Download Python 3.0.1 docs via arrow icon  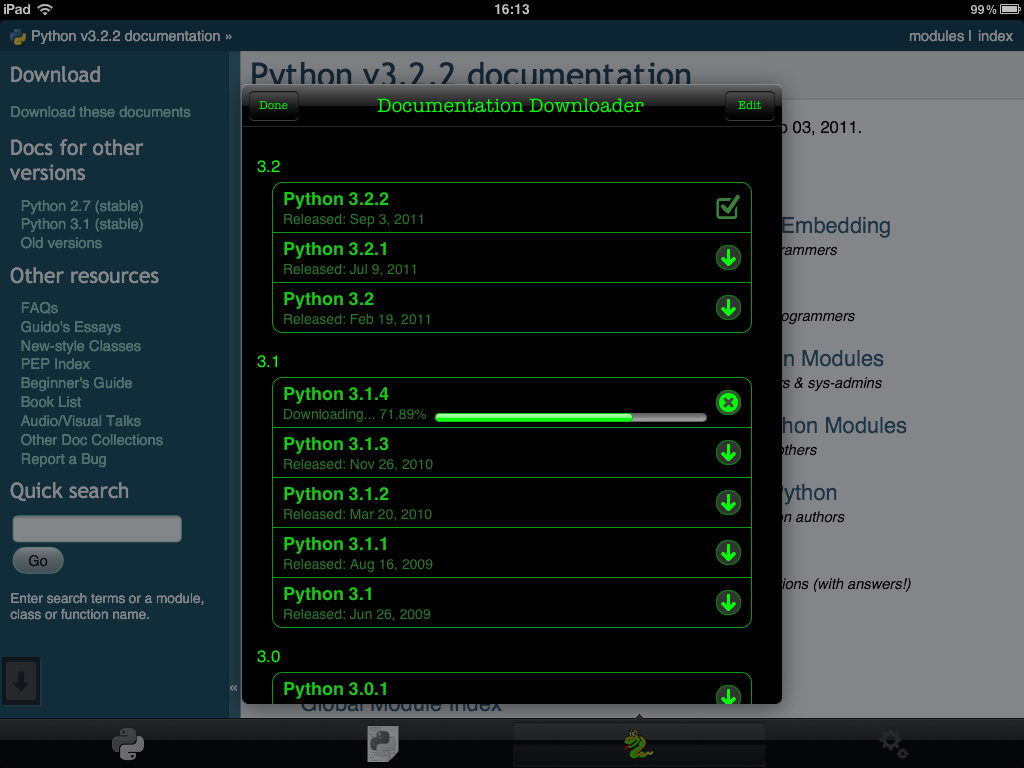pyautogui.click(x=728, y=695)
